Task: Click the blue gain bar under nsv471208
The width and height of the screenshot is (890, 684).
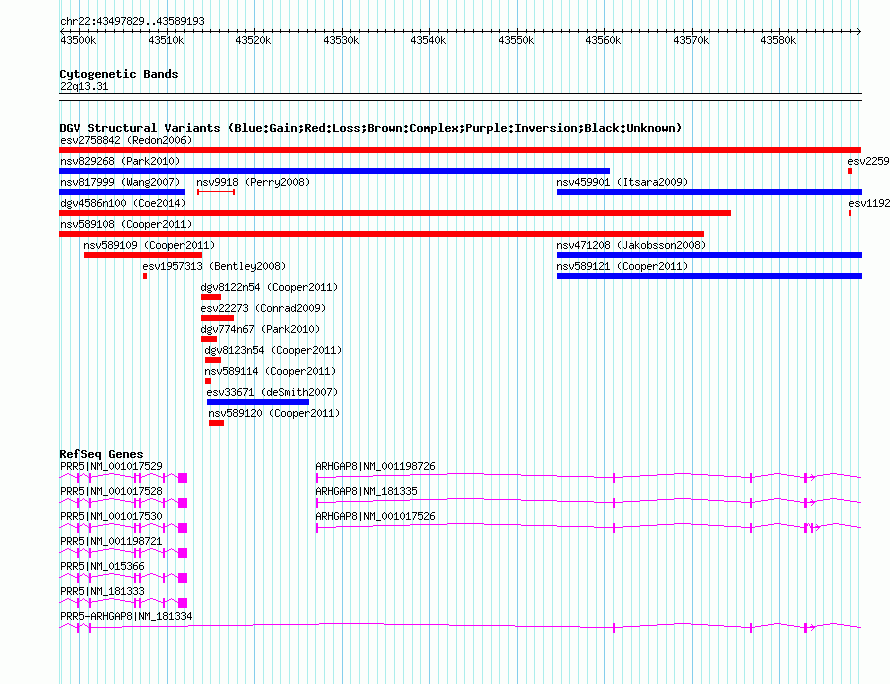Action: [710, 255]
